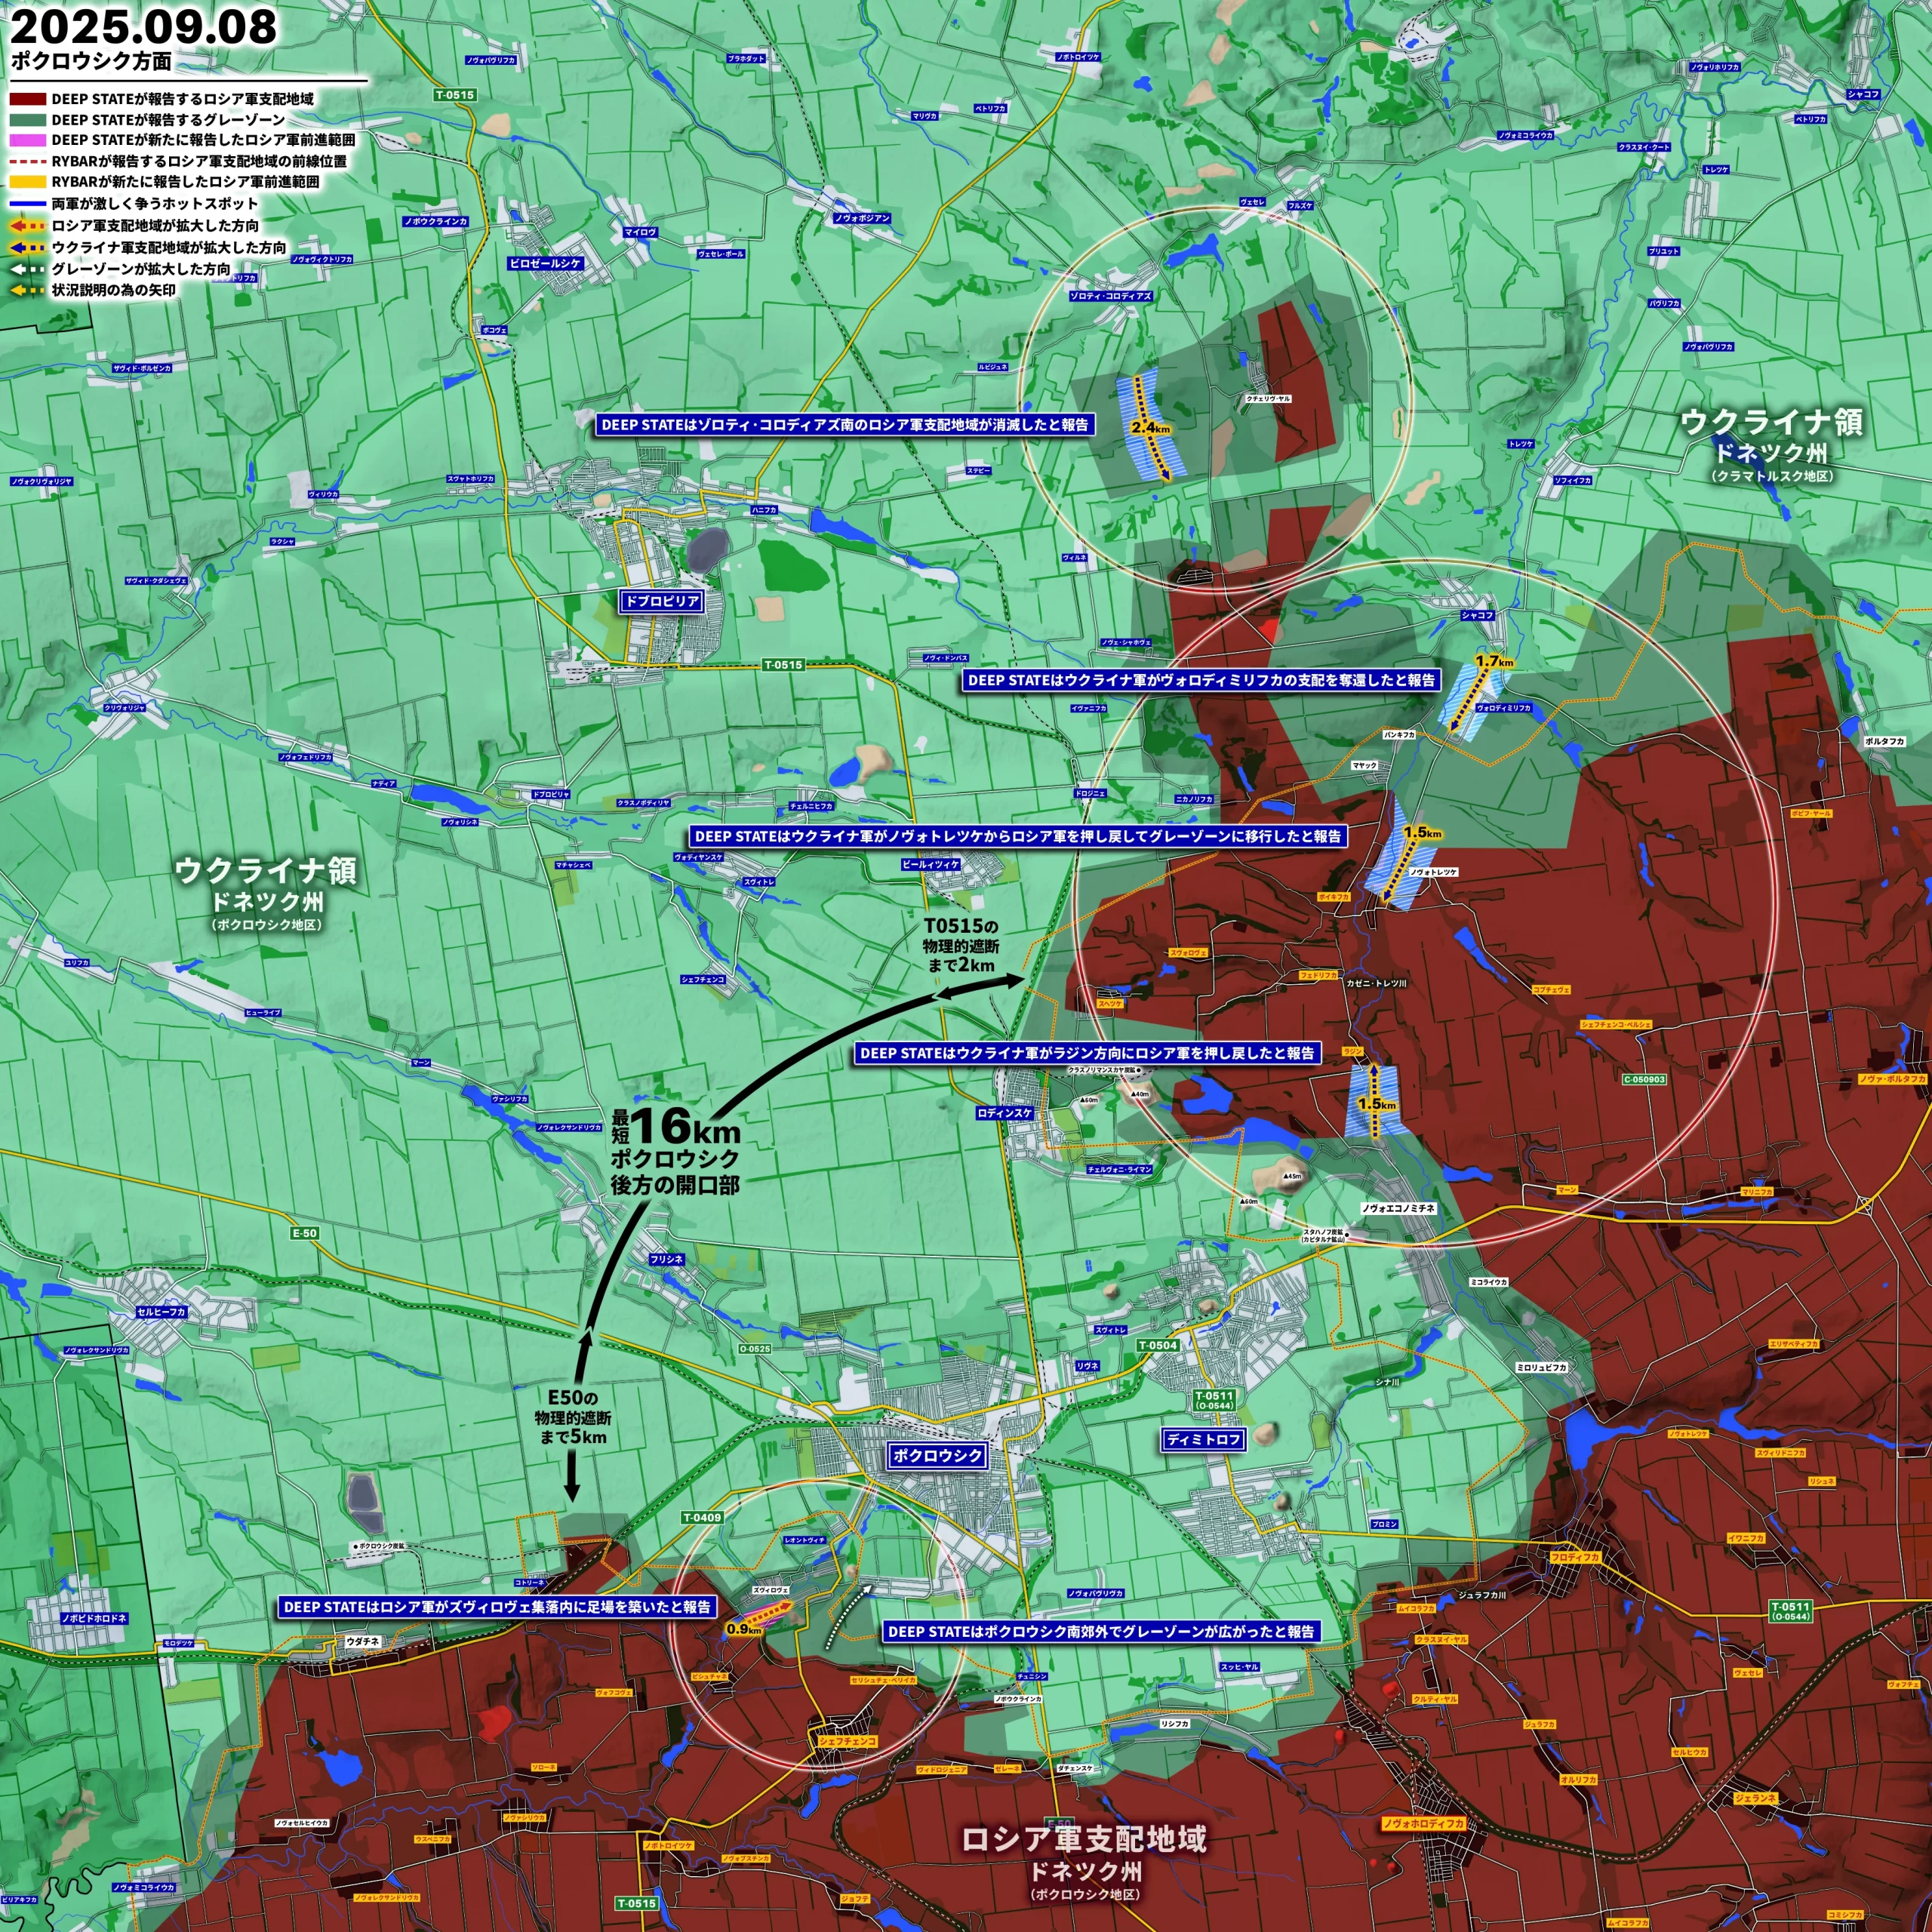Viewport: 1932px width, 1932px height.
Task: Select the ドブロピリア city label
Action: (661, 602)
